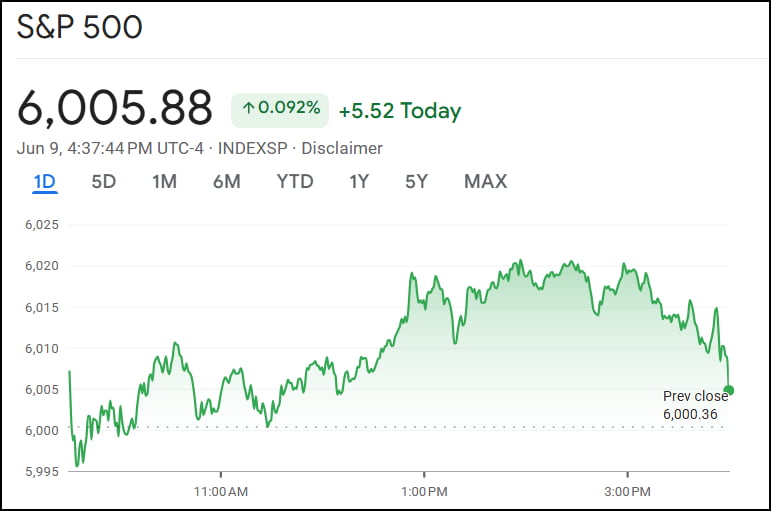Click the 6,005 y-axis label

pos(42,389)
